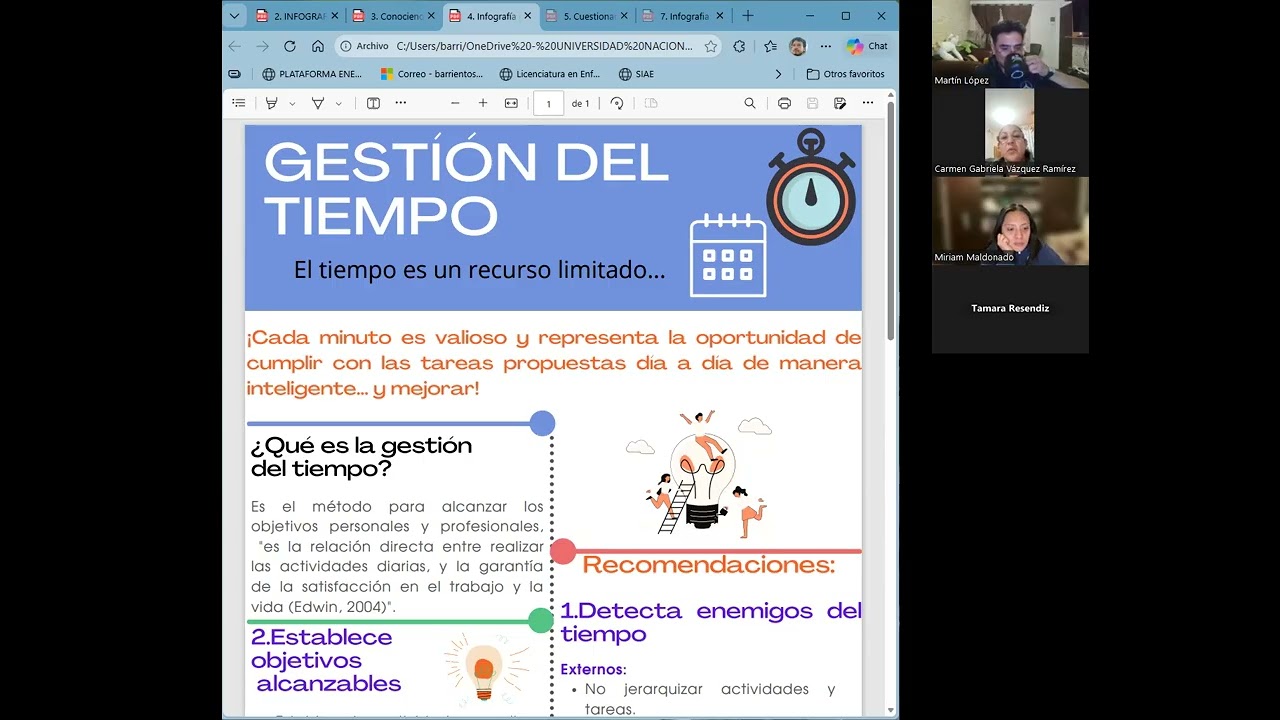Open more PDF tools ellipsis

(x=401, y=103)
